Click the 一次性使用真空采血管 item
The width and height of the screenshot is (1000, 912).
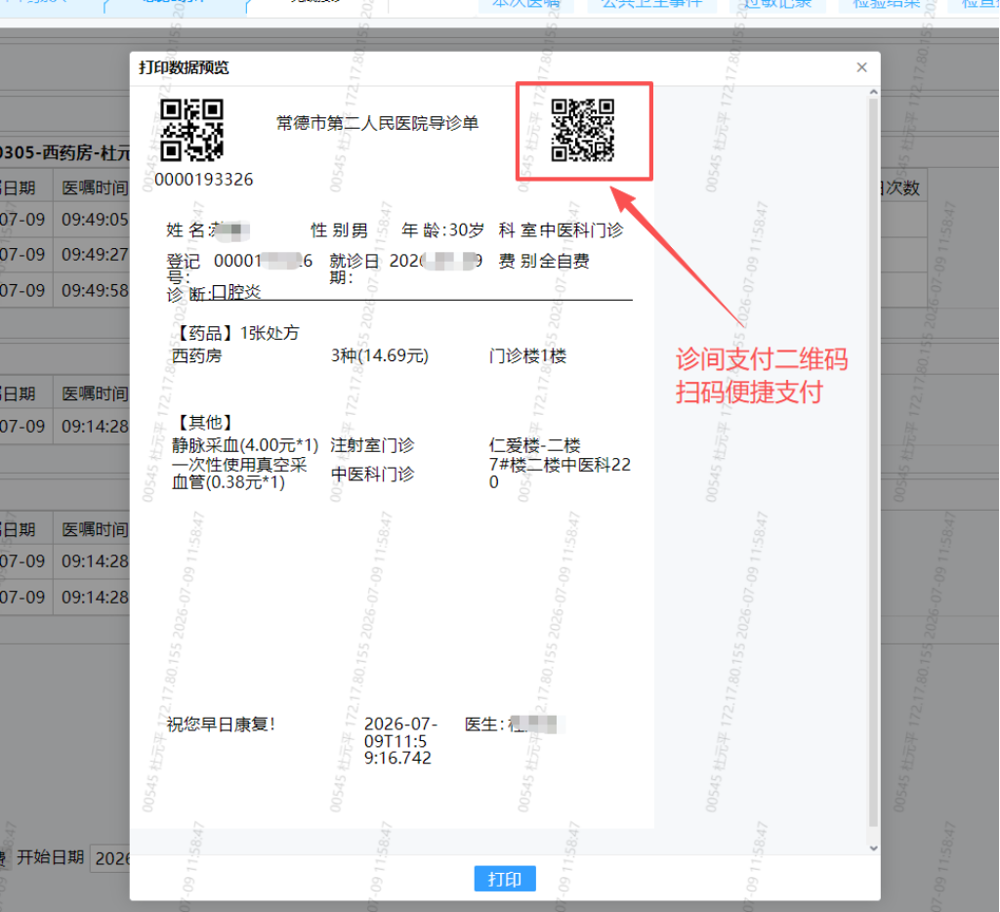(x=239, y=473)
